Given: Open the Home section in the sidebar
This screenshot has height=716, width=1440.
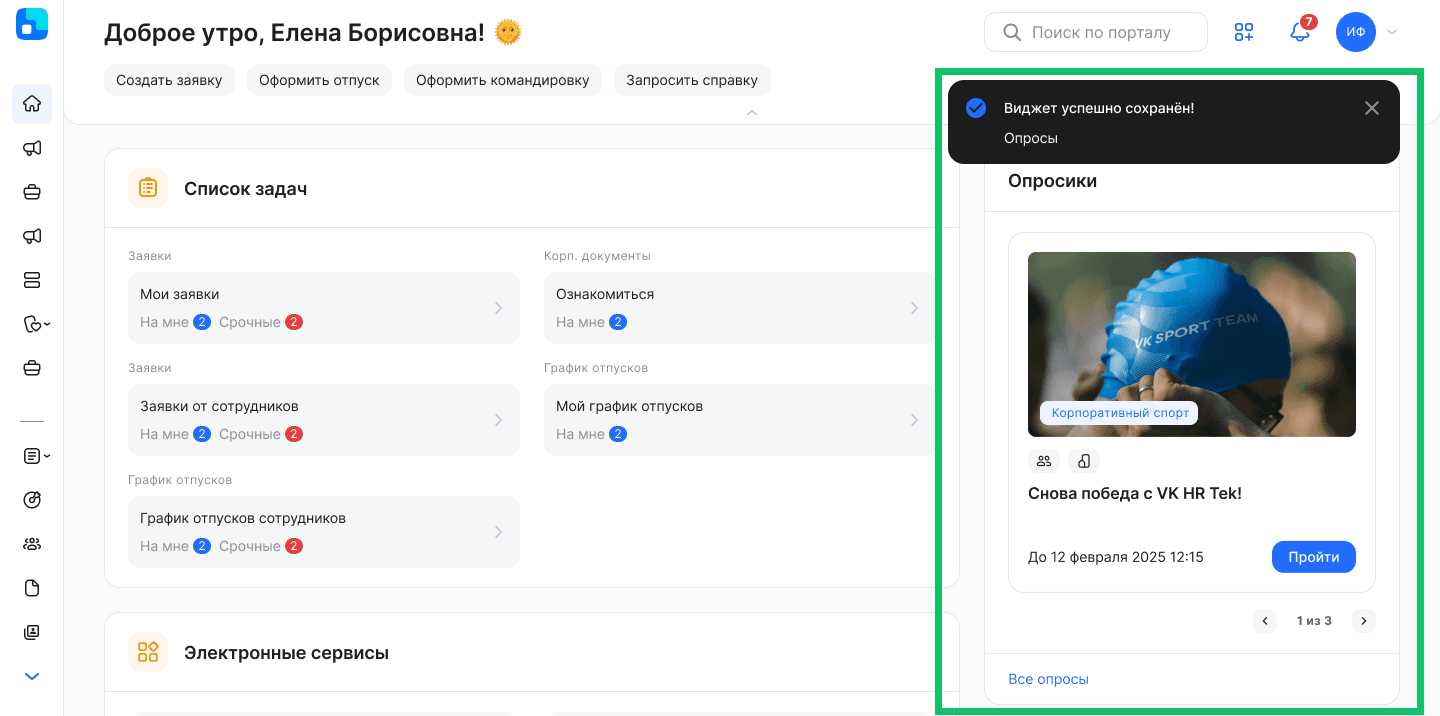Looking at the screenshot, I should (31, 104).
